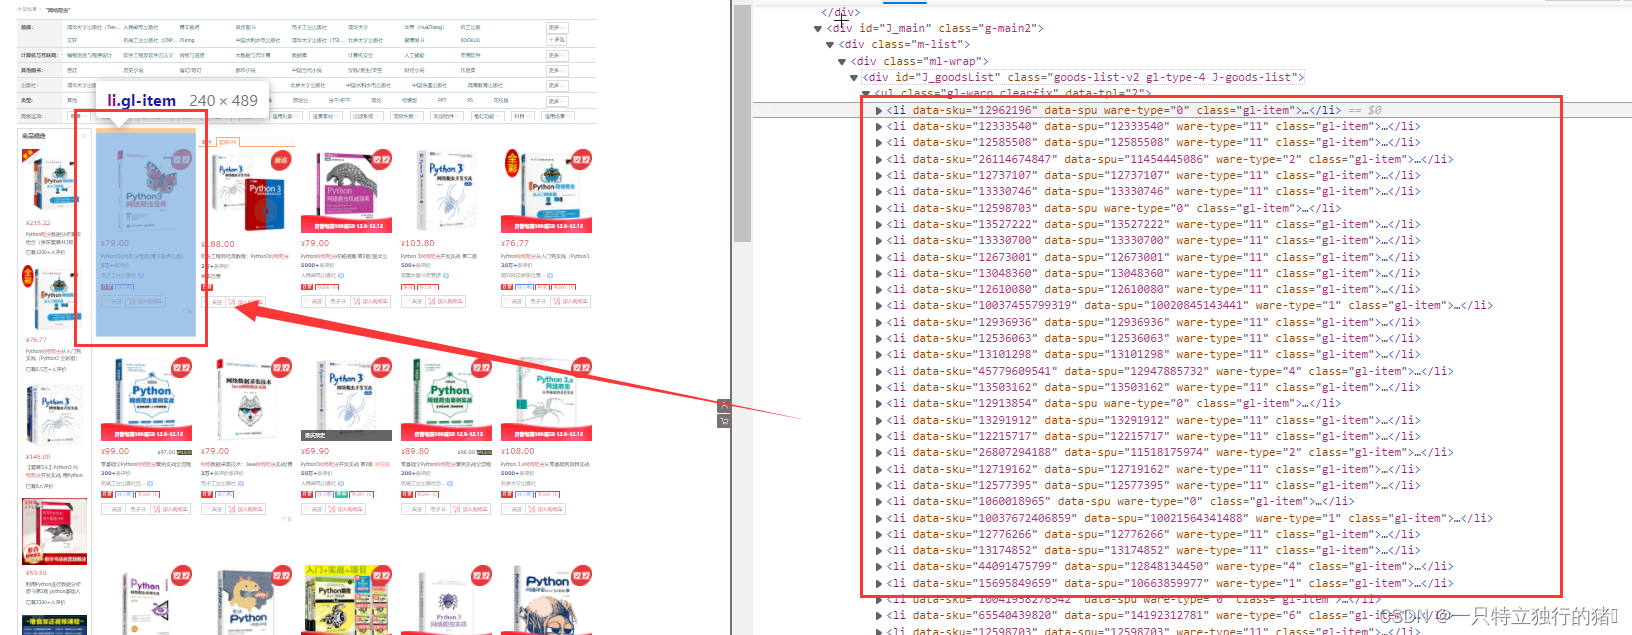Follow the ¥99.00 Python book

[112, 509]
